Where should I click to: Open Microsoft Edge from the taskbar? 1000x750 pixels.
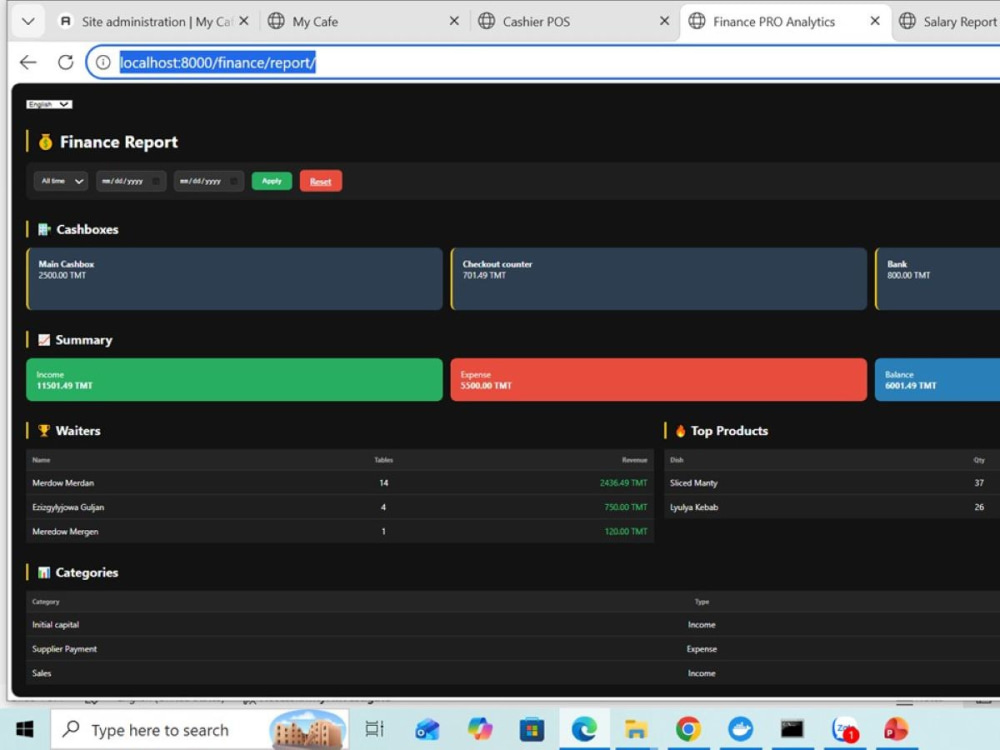click(x=584, y=729)
